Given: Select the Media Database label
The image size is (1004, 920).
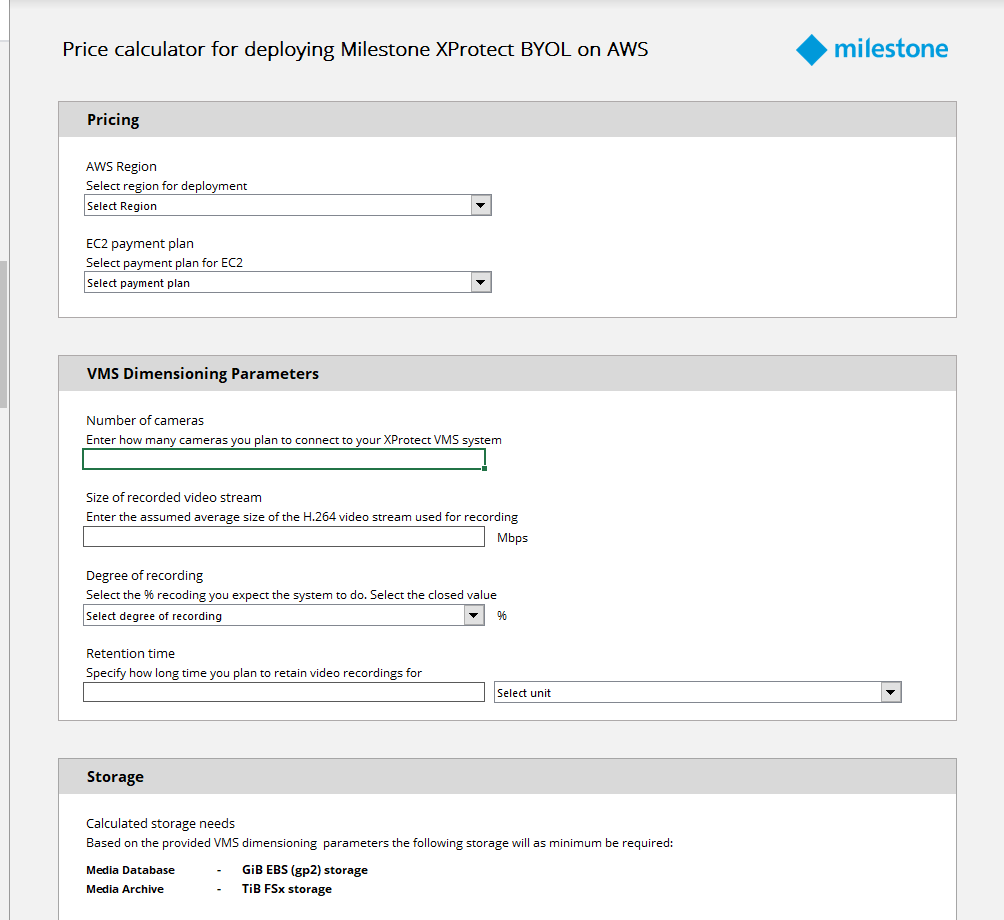Looking at the screenshot, I should [x=130, y=870].
